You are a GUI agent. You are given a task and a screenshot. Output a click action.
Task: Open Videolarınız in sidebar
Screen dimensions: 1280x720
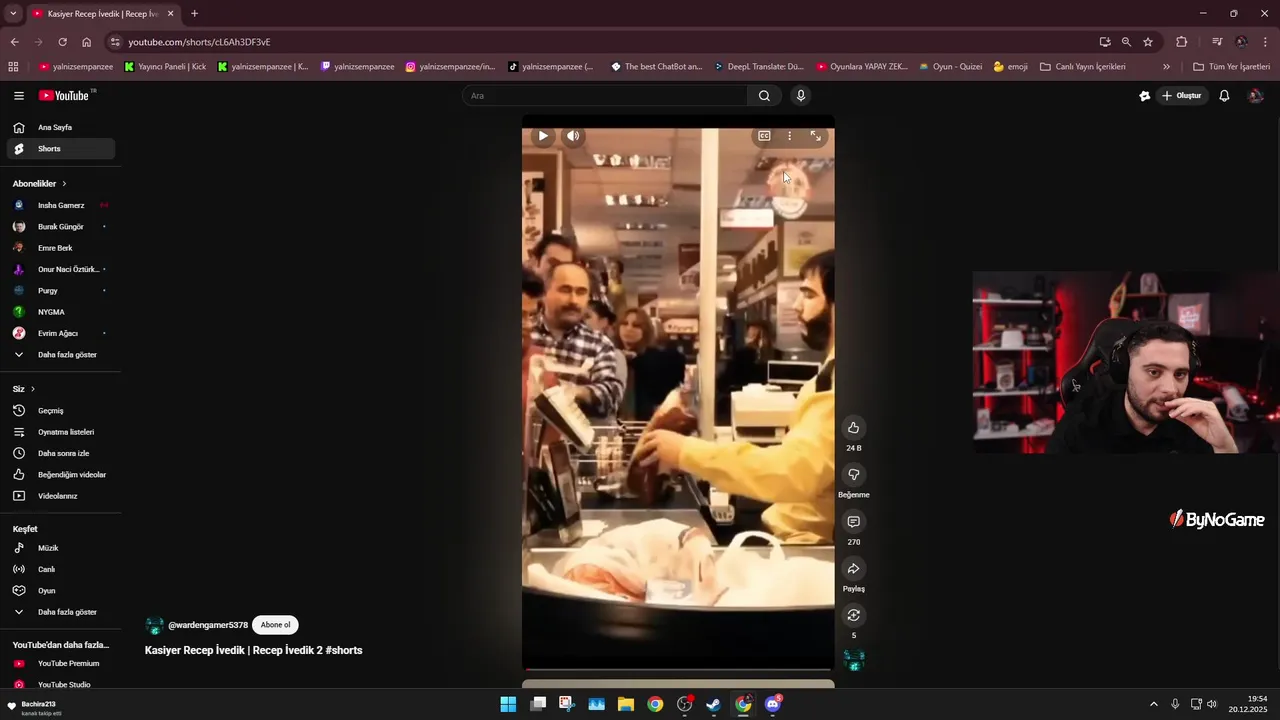[61, 496]
